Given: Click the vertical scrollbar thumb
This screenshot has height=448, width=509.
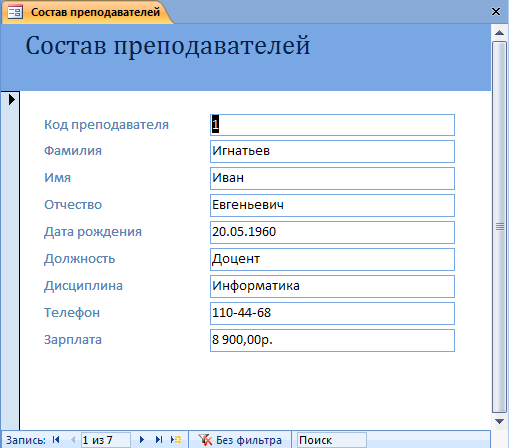Looking at the screenshot, I should [499, 227].
